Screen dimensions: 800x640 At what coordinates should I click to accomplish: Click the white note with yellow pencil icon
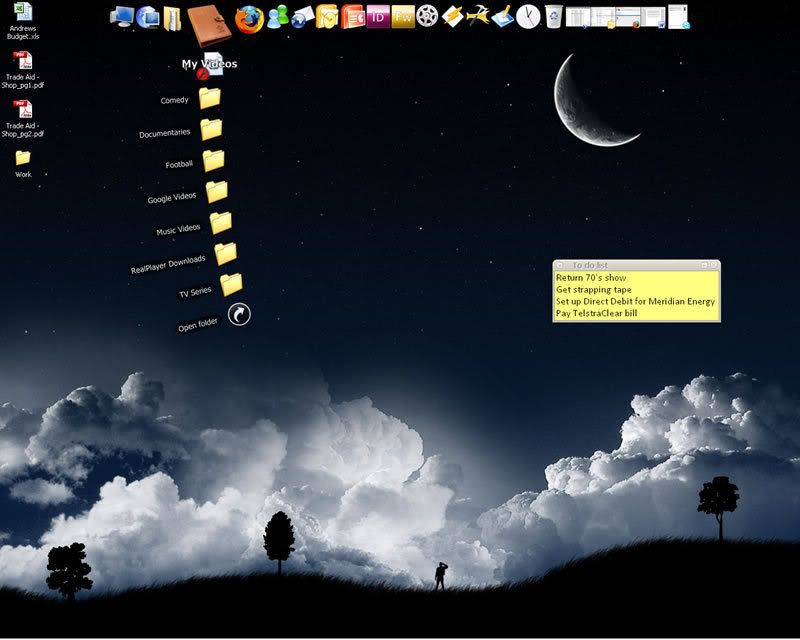tap(453, 16)
